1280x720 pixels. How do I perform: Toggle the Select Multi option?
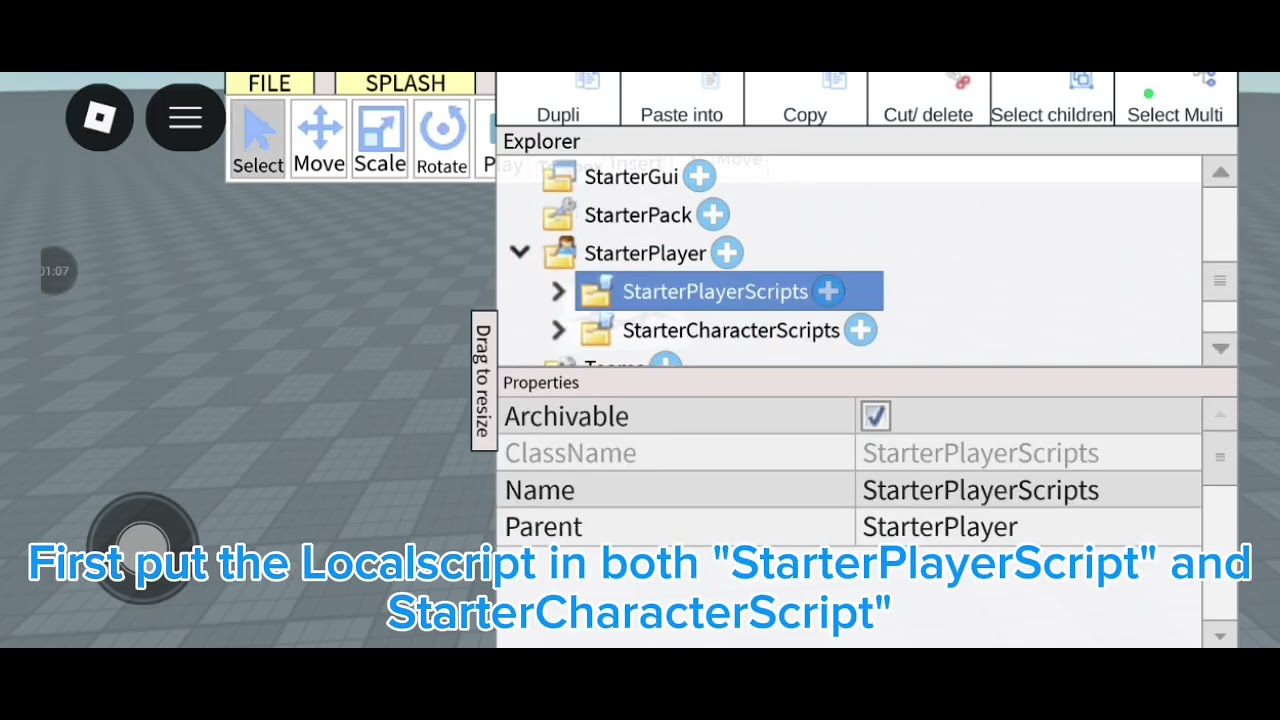coord(1175,99)
